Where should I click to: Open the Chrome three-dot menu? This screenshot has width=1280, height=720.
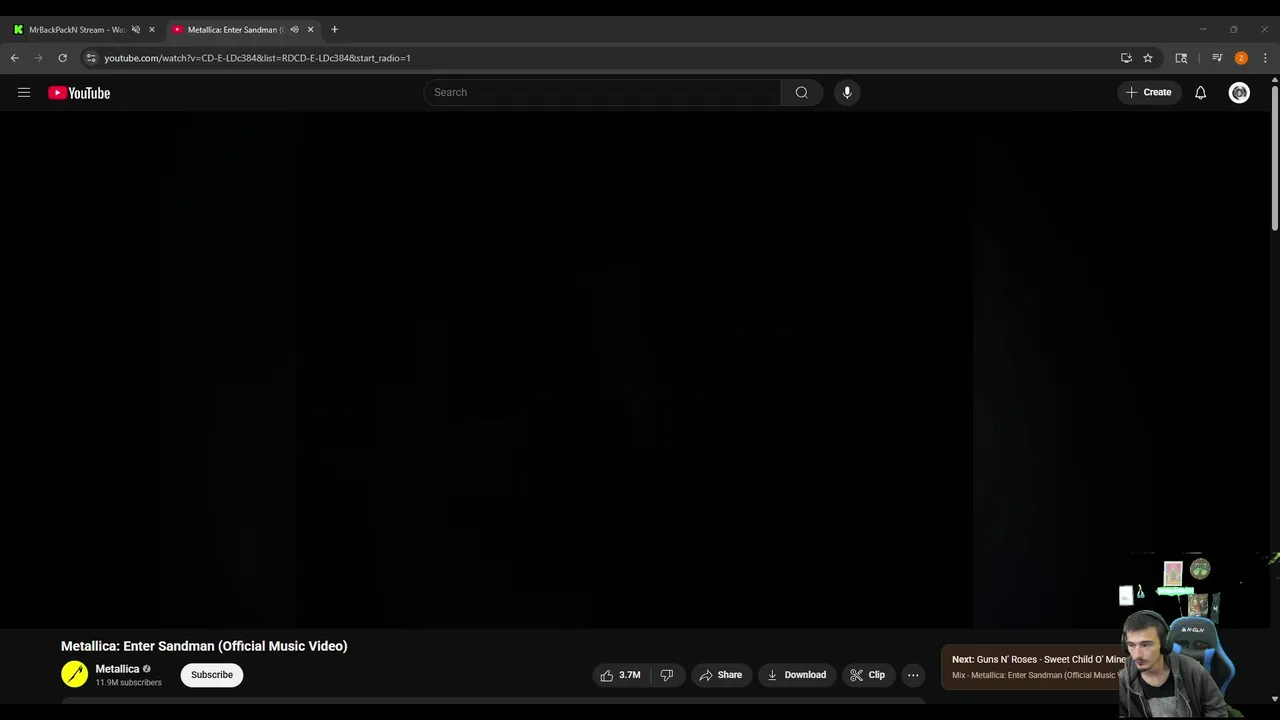(1265, 58)
